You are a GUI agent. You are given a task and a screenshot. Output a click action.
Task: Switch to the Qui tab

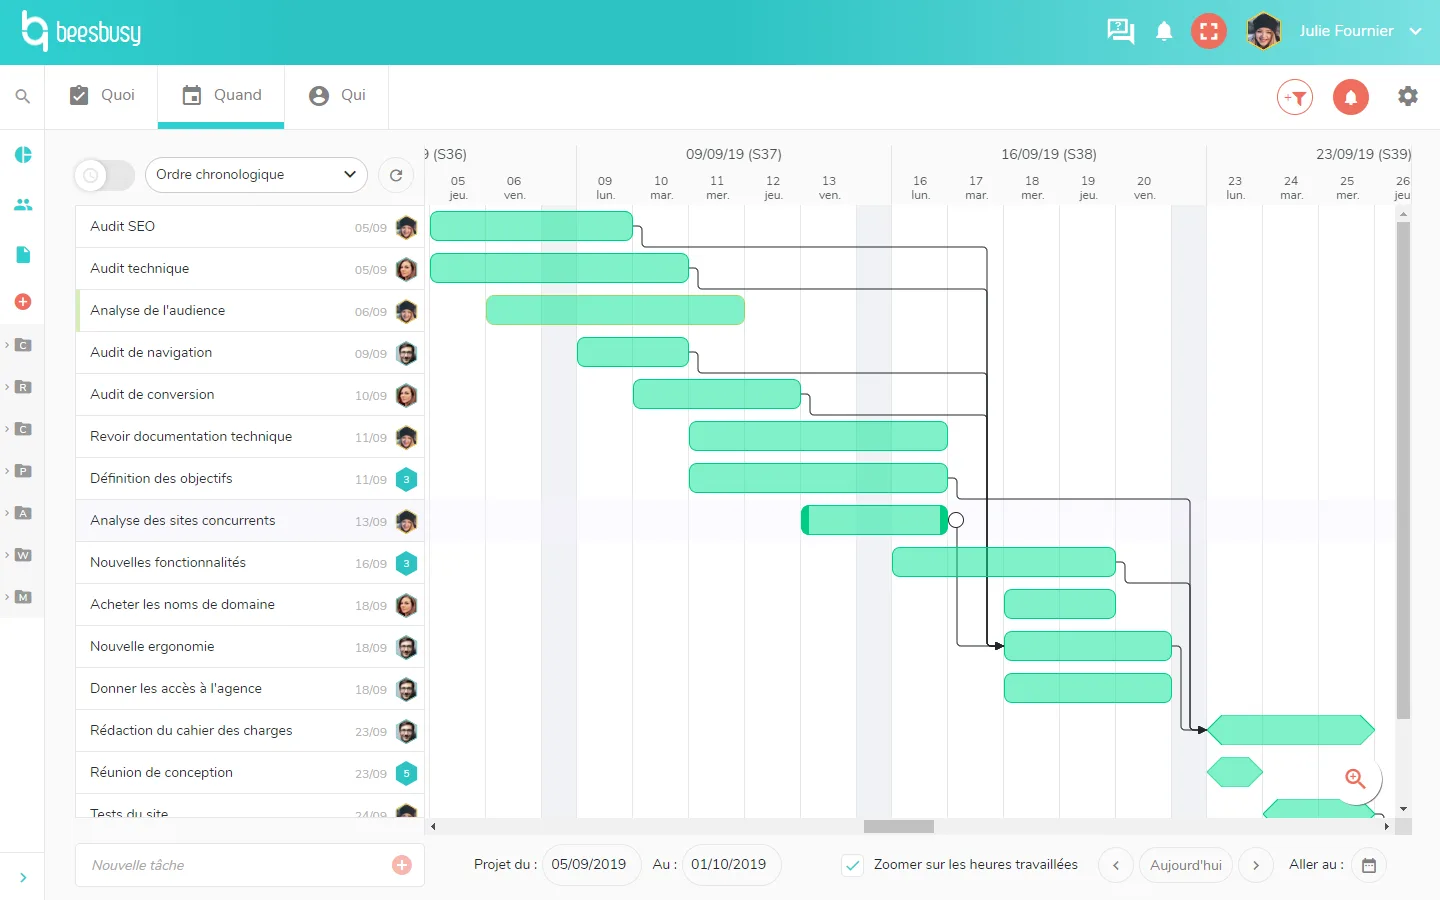coord(337,95)
